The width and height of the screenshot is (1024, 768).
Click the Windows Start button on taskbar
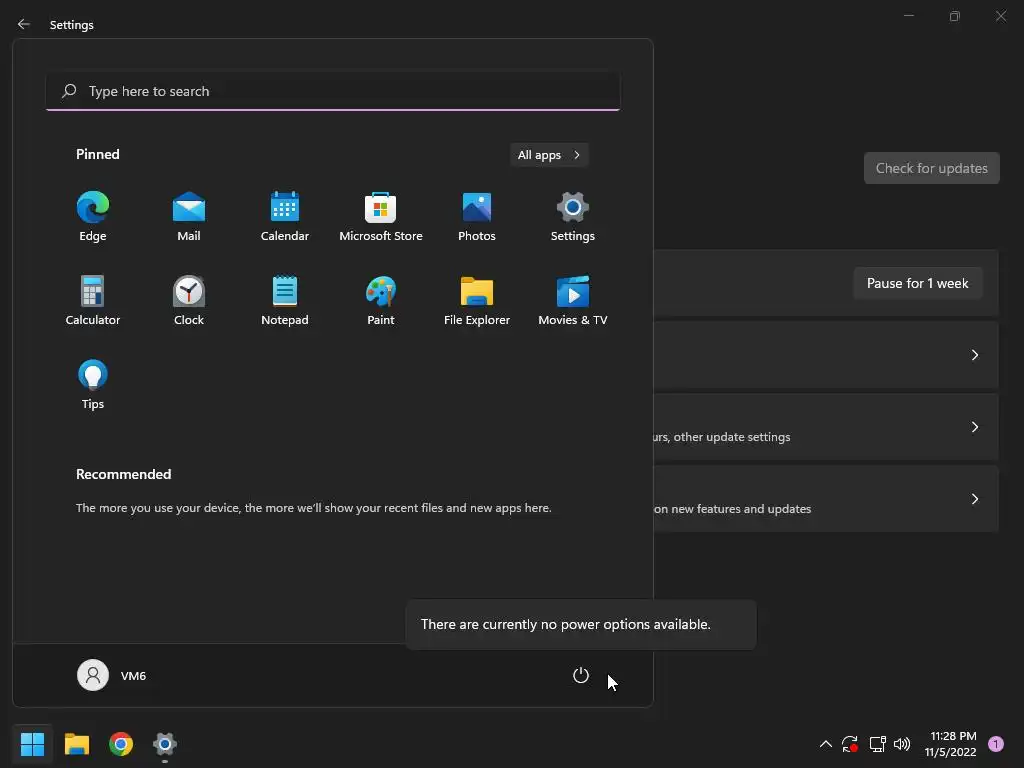(x=32, y=744)
